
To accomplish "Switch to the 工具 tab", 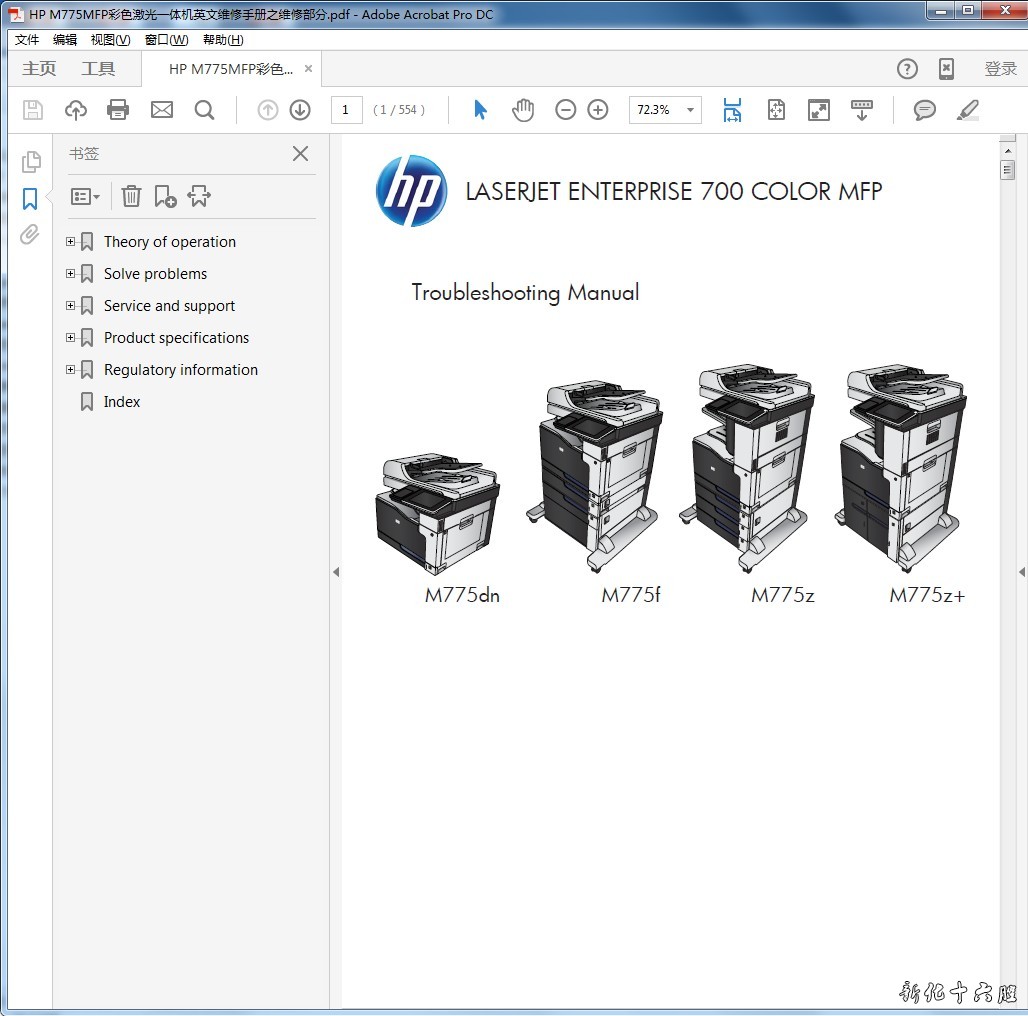I will click(x=98, y=69).
